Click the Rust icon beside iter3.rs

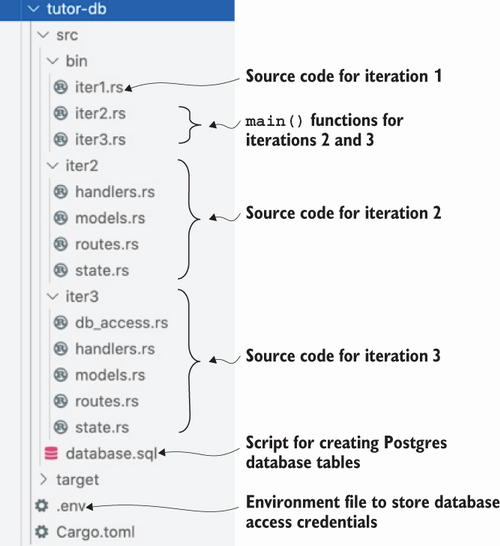tap(61, 139)
